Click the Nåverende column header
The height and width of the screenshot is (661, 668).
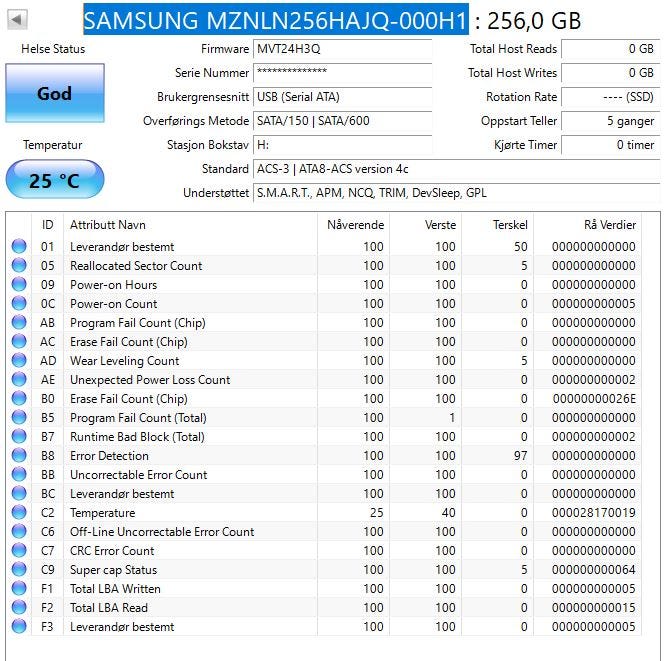(x=354, y=224)
